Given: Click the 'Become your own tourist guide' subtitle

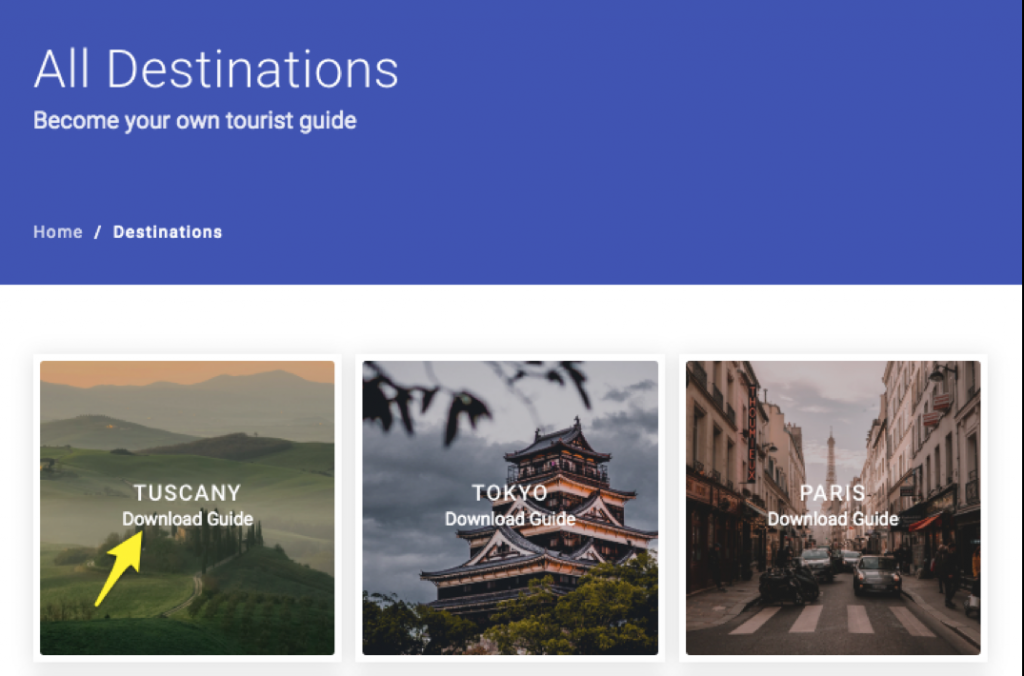Looking at the screenshot, I should pos(195,121).
